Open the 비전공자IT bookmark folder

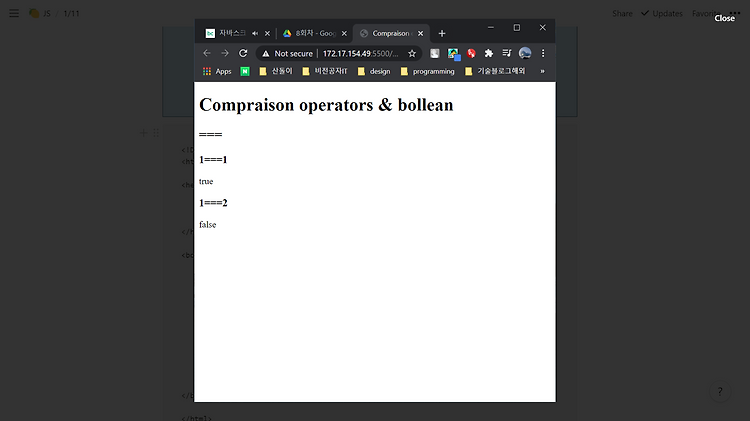325,71
